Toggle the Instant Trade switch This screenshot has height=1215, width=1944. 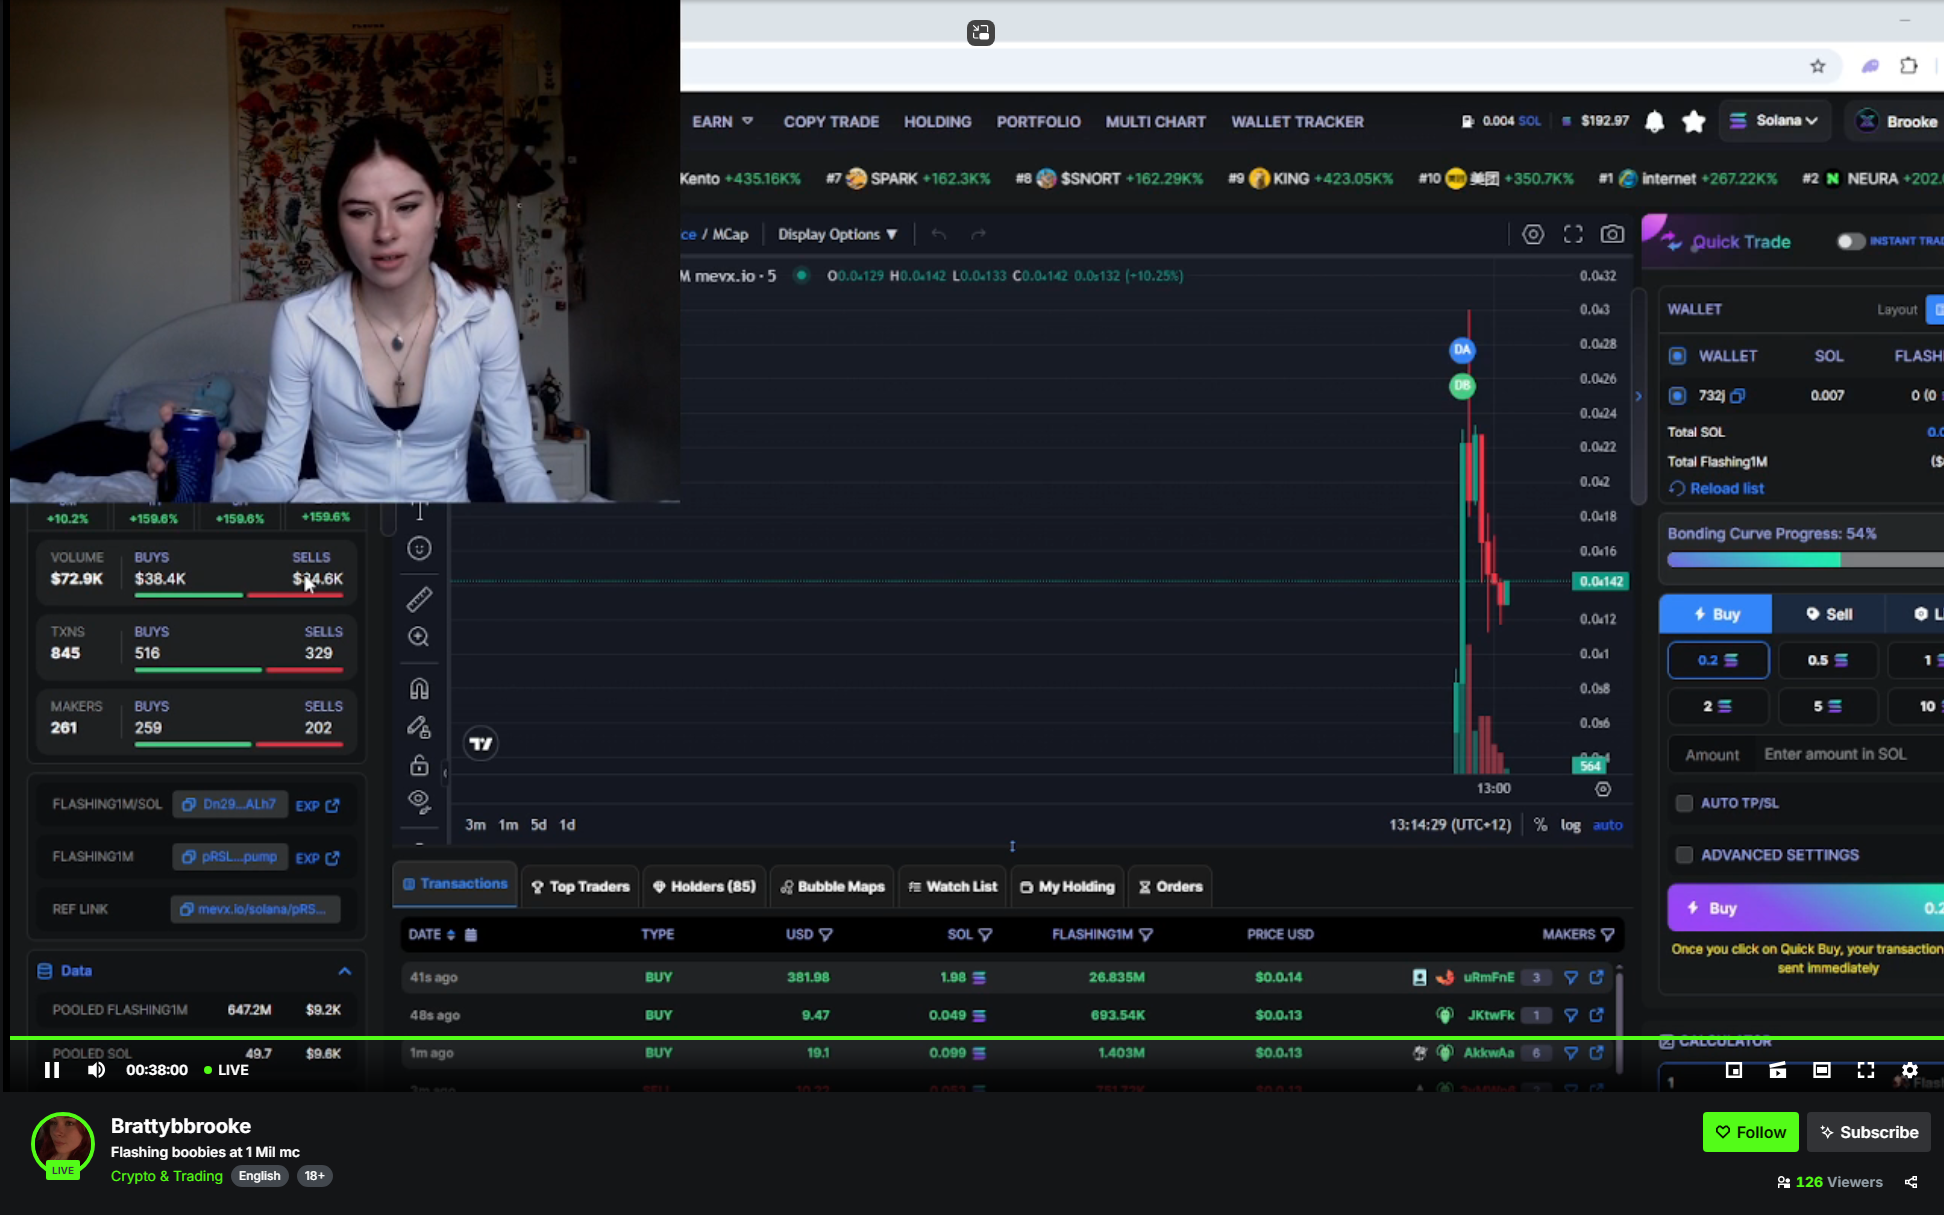pyautogui.click(x=1850, y=241)
